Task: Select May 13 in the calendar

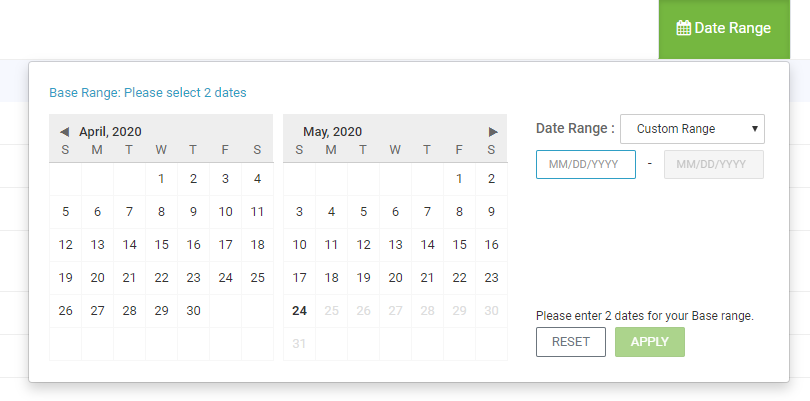Action: 395,245
